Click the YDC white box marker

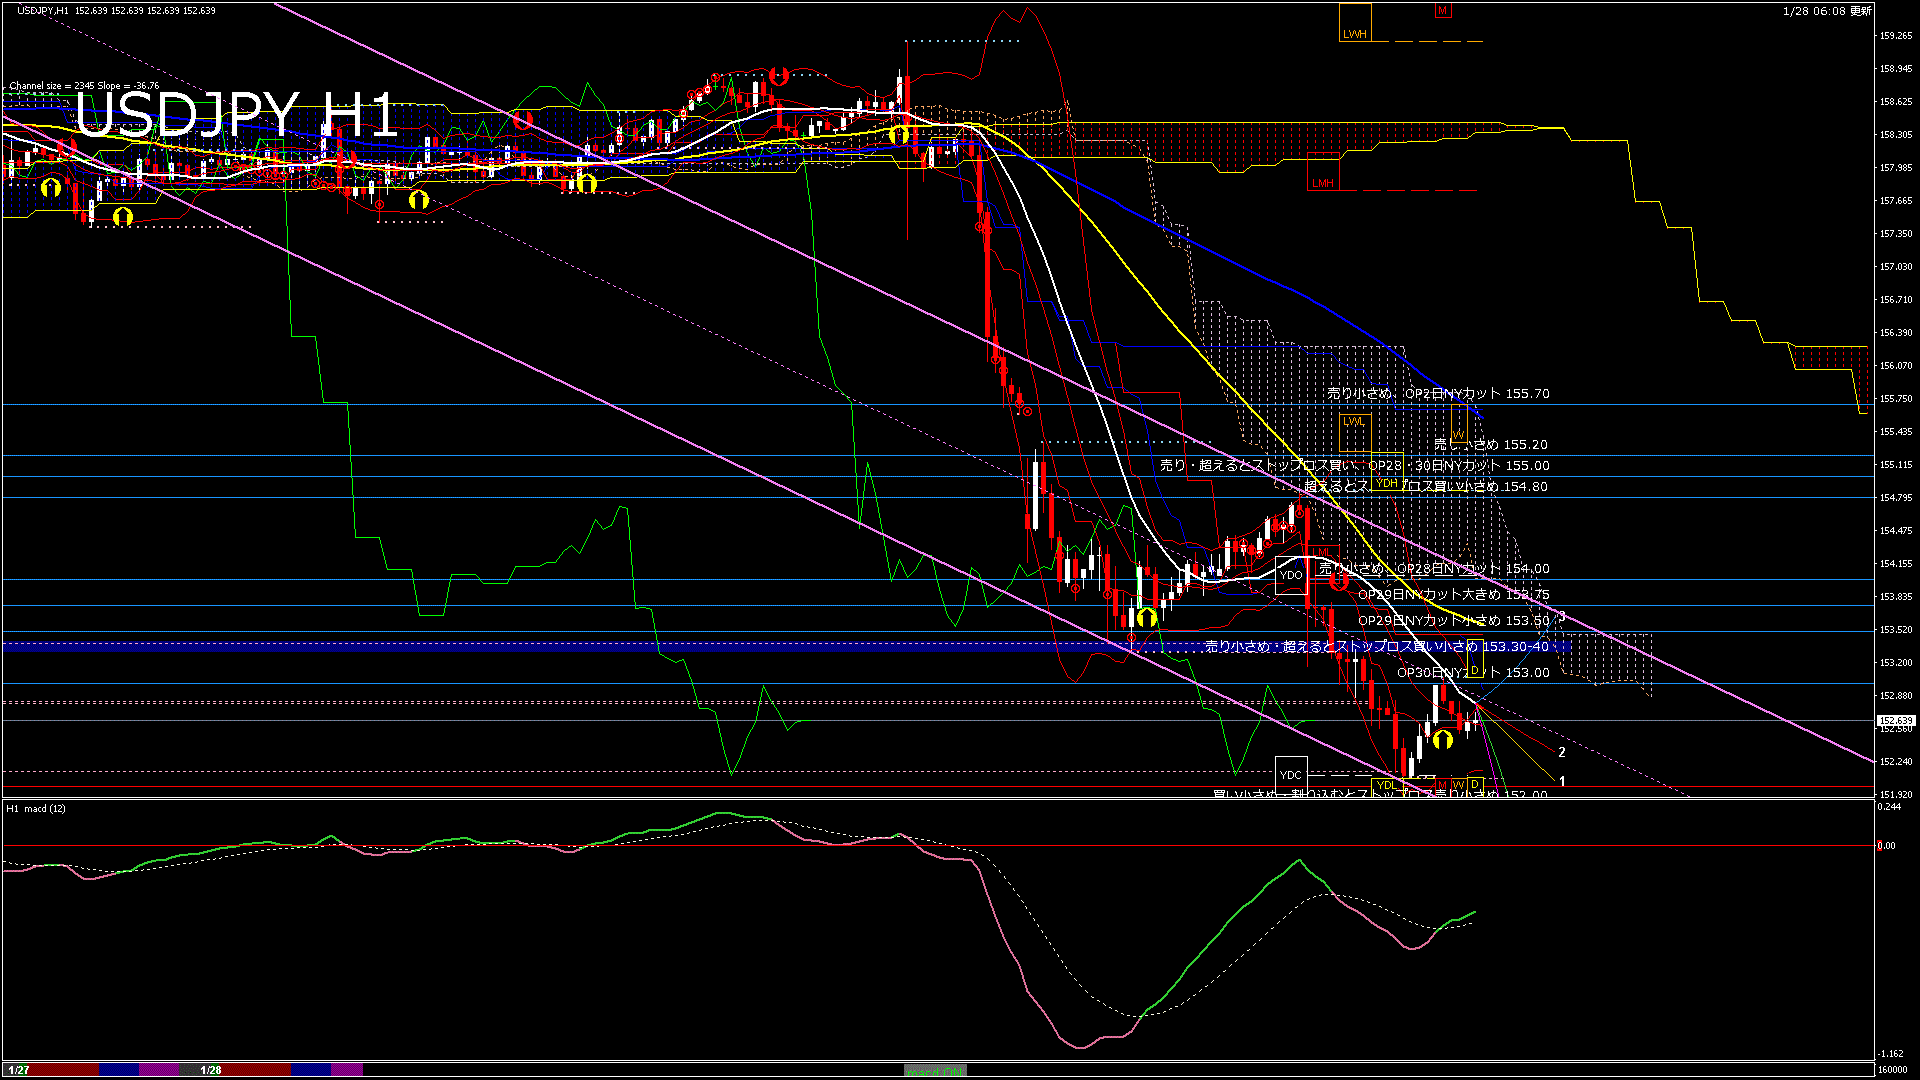1291,775
